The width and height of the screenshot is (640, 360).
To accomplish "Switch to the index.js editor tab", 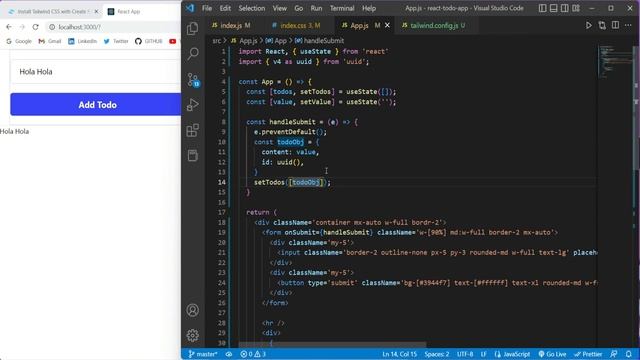I will [x=231, y=25].
